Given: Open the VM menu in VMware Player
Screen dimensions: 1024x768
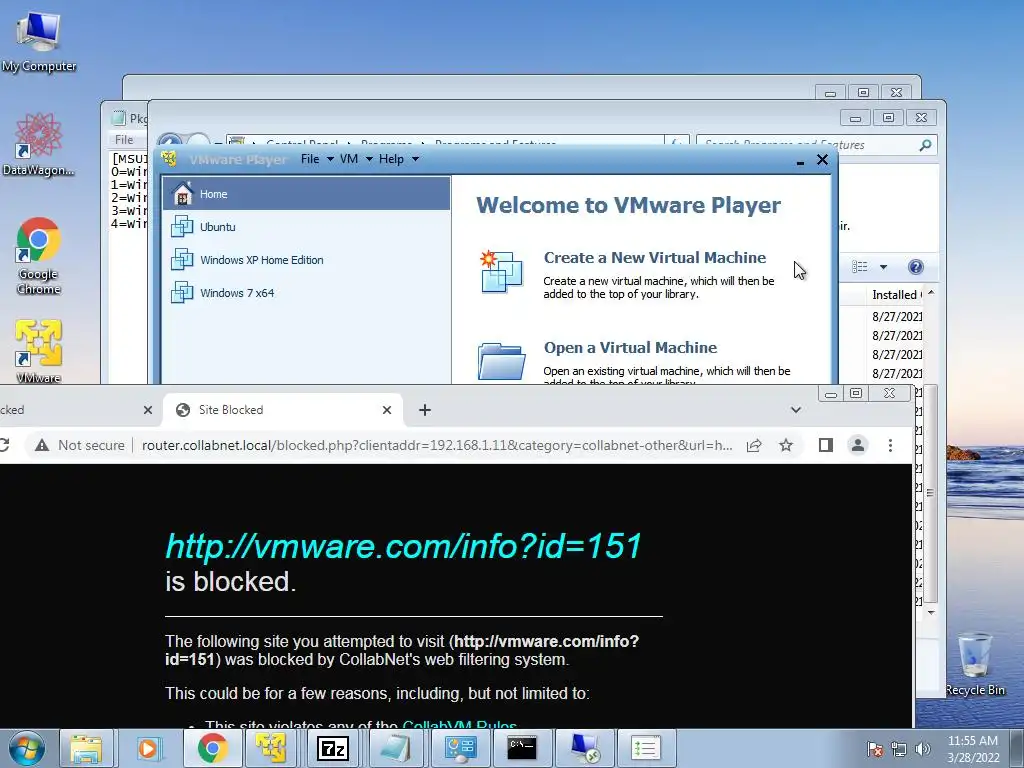Looking at the screenshot, I should pos(356,159).
